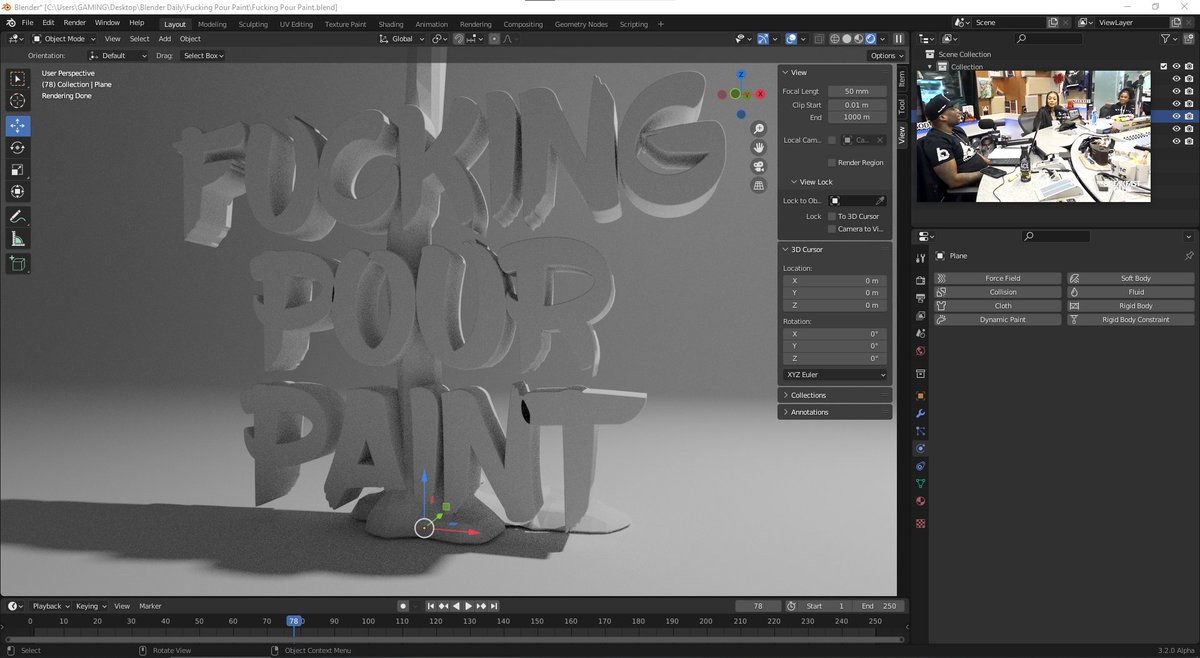This screenshot has height=658, width=1200.
Task: Open the Render properties tab
Action: pos(921,280)
